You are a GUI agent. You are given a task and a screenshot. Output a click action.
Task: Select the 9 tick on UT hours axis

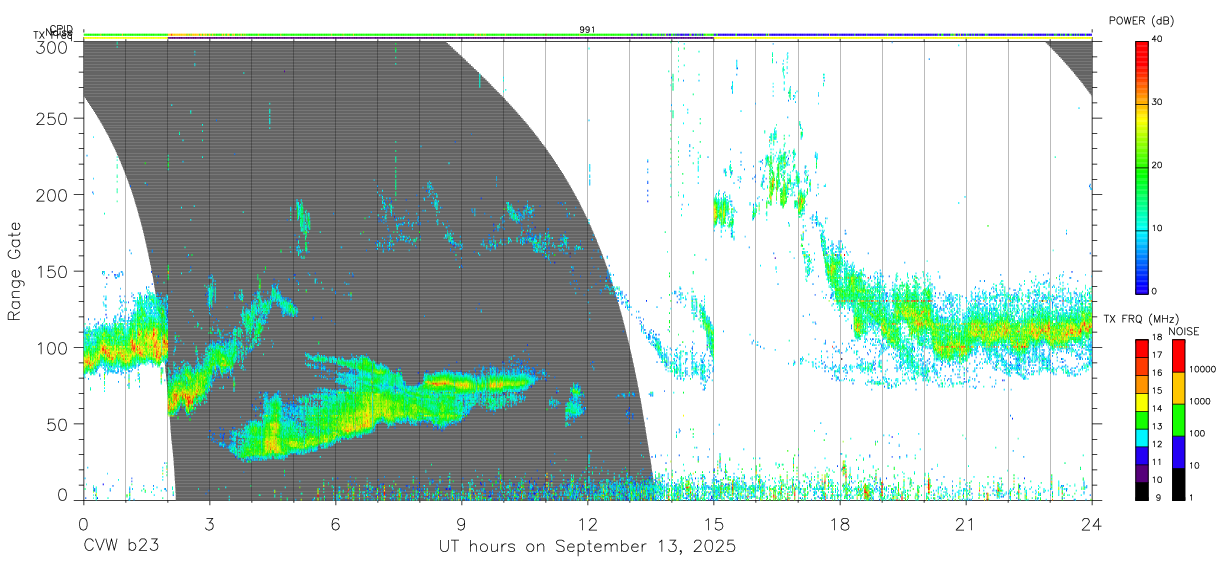[461, 524]
